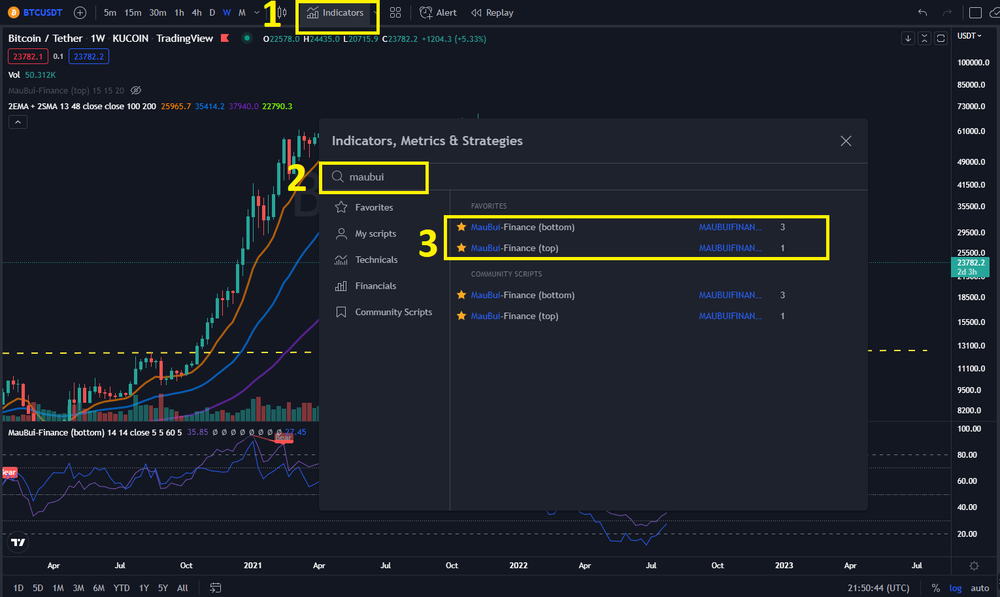1000x597 pixels.
Task: Close the Indicators dialog with X
Action: click(846, 141)
